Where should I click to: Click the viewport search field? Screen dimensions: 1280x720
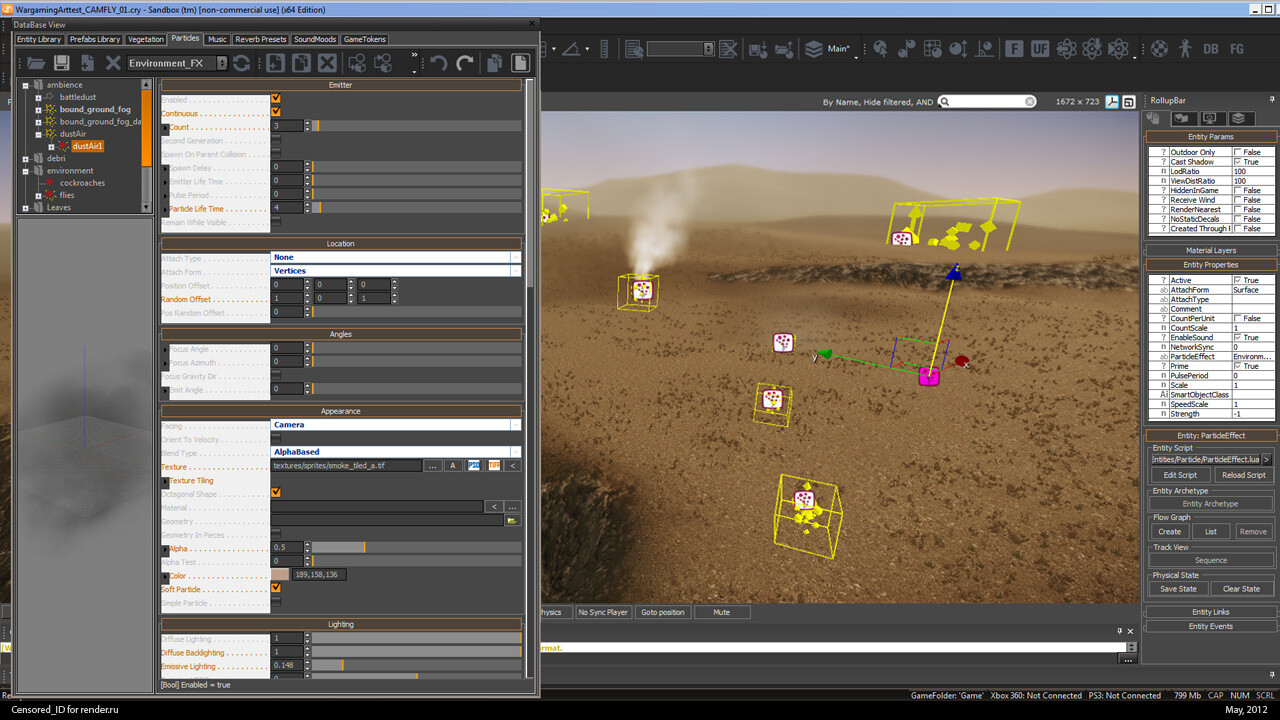[988, 101]
